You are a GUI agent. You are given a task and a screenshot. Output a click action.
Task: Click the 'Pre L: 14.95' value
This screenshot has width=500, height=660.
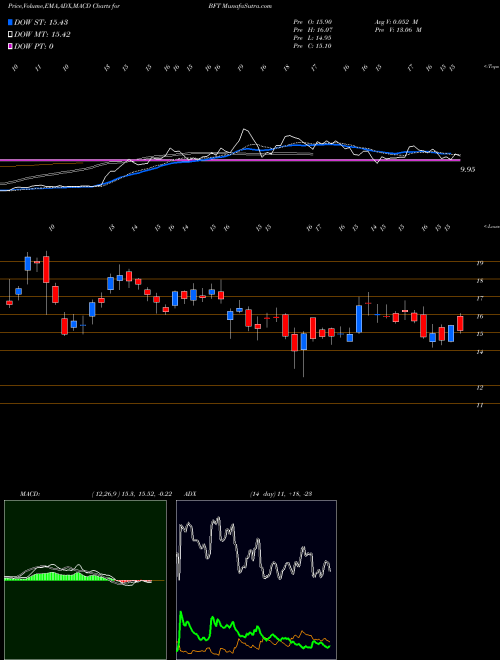click(313, 38)
